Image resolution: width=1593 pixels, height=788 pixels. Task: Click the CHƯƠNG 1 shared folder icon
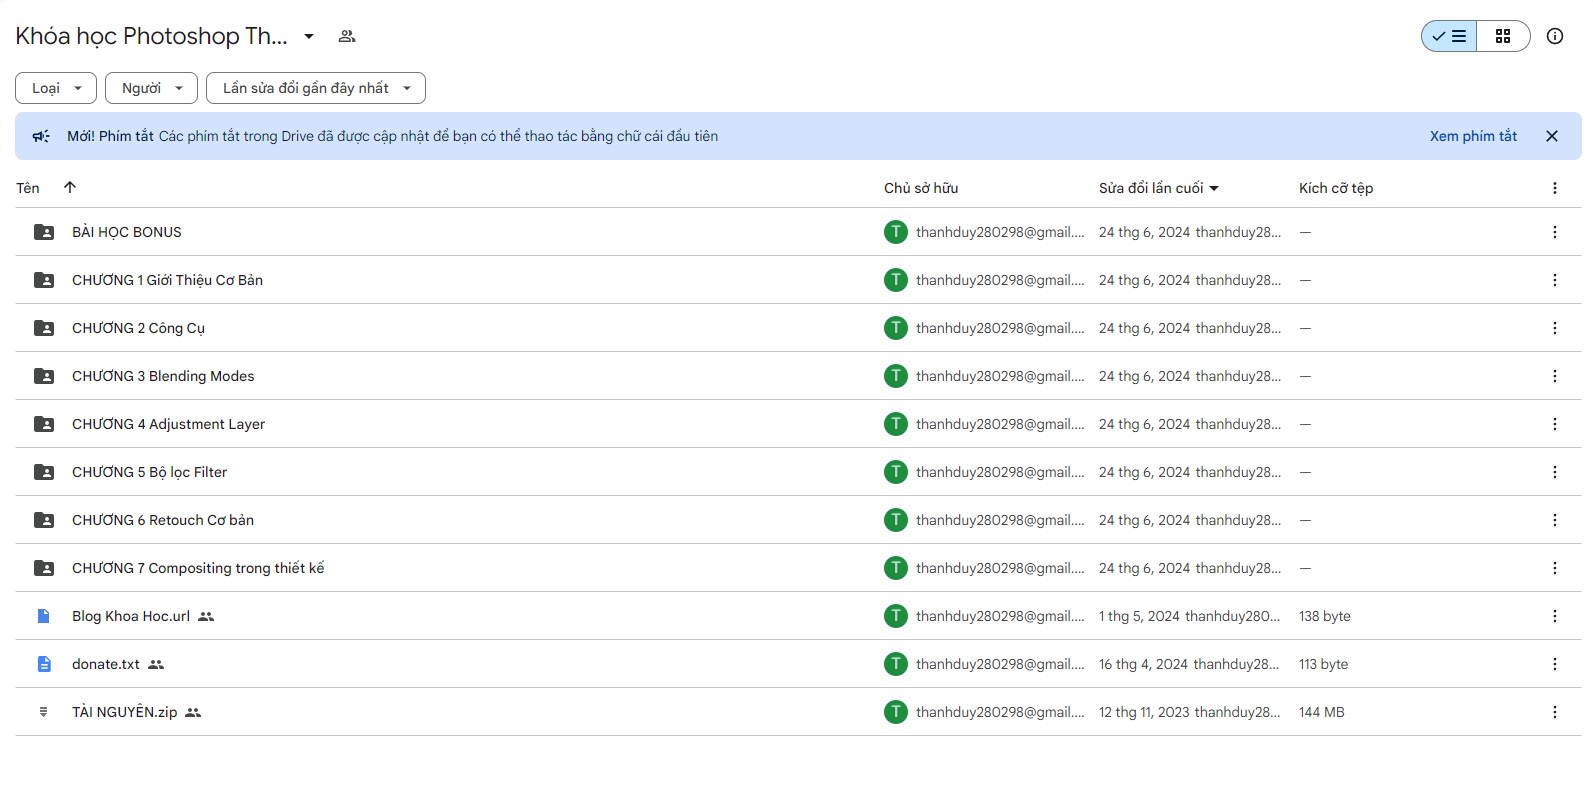click(44, 280)
